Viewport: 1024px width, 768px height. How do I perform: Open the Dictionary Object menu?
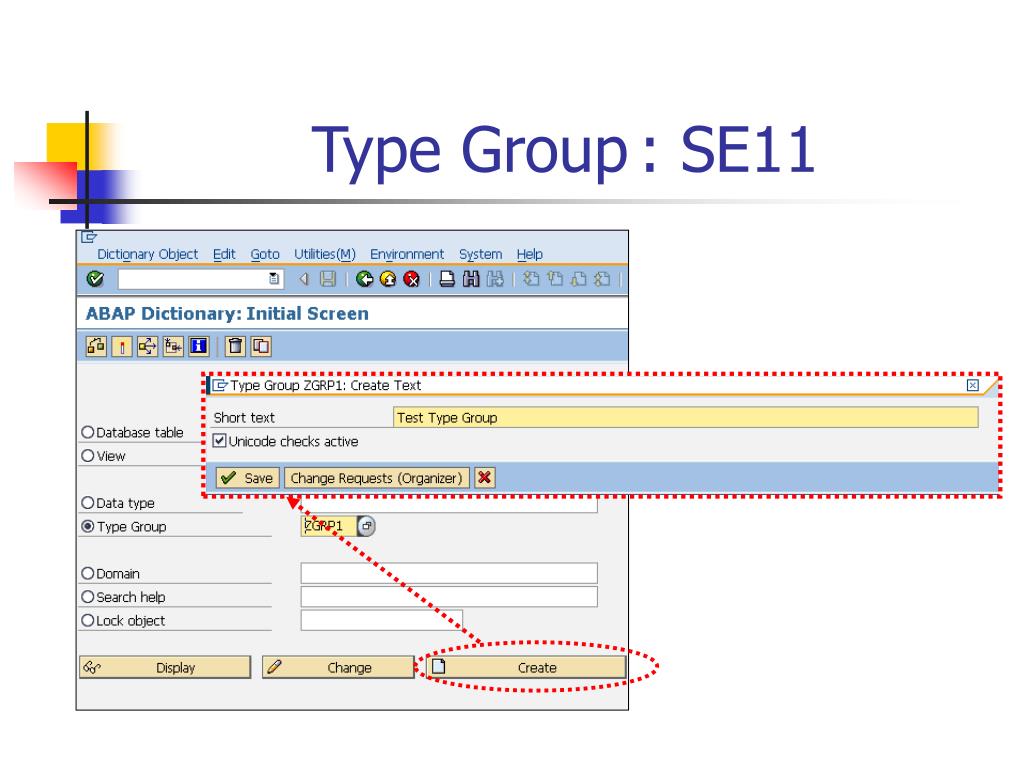147,254
